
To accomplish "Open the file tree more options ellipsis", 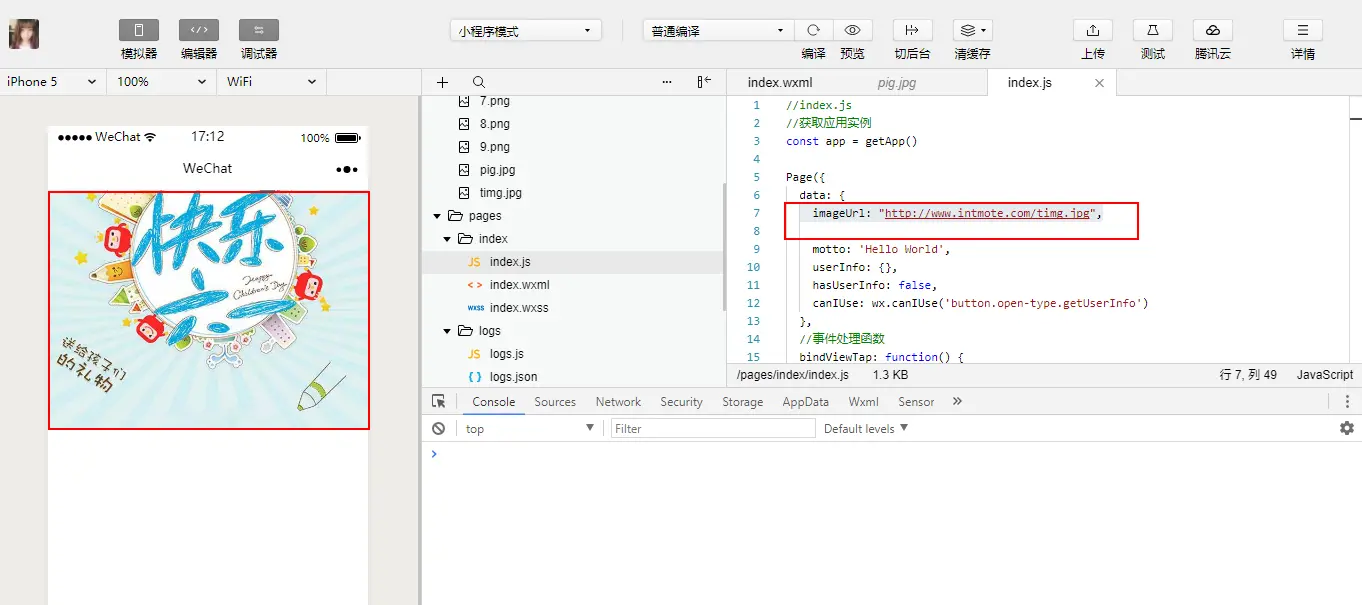I will coord(668,82).
